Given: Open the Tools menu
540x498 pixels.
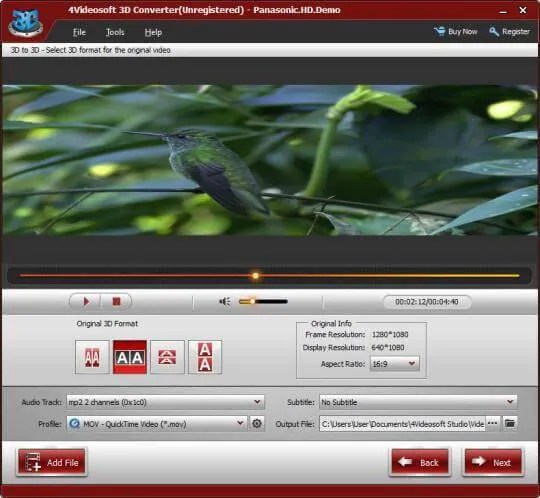Looking at the screenshot, I should [115, 32].
